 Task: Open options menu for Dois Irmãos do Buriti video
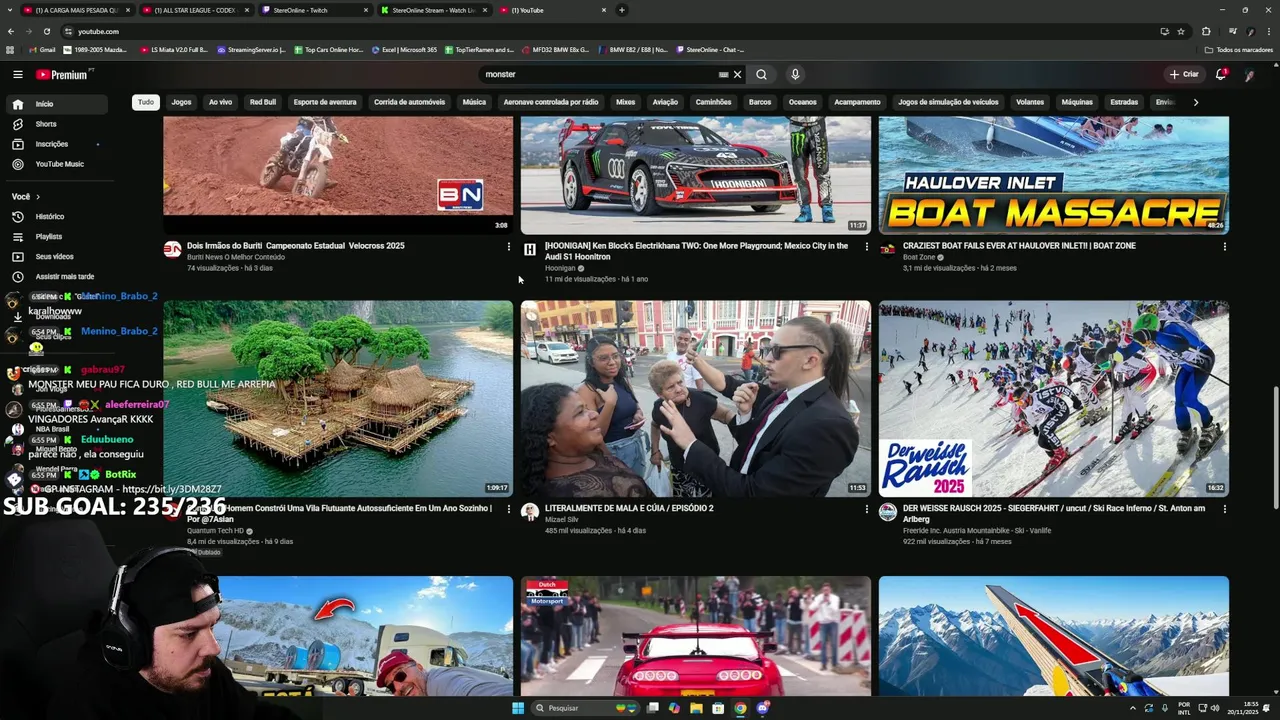[508, 246]
